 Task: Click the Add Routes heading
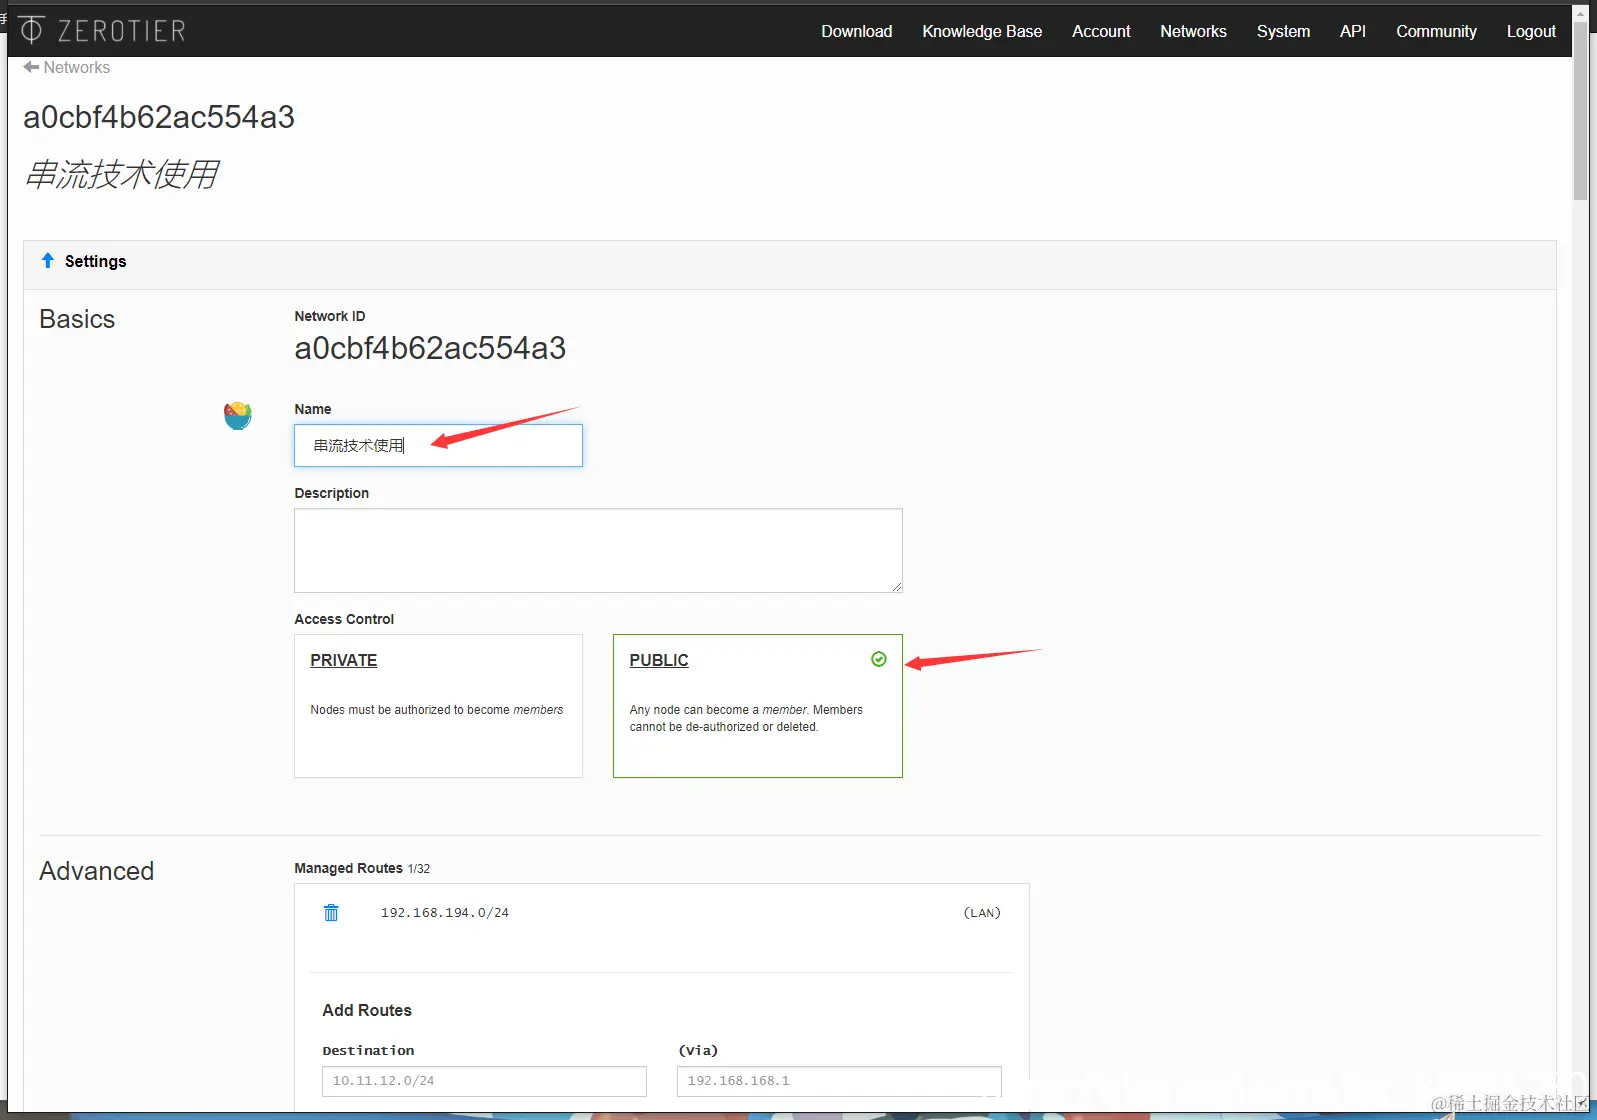click(367, 1010)
